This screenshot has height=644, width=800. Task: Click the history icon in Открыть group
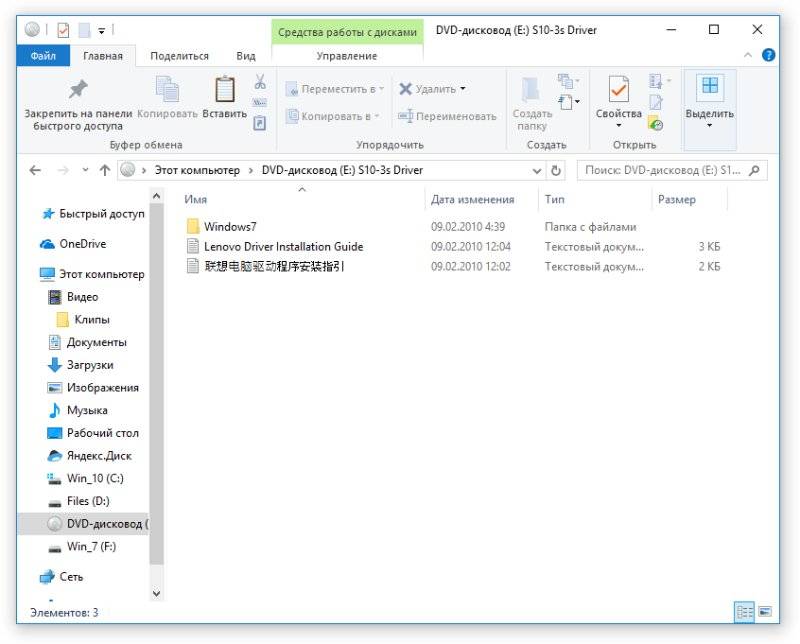pyautogui.click(x=656, y=123)
